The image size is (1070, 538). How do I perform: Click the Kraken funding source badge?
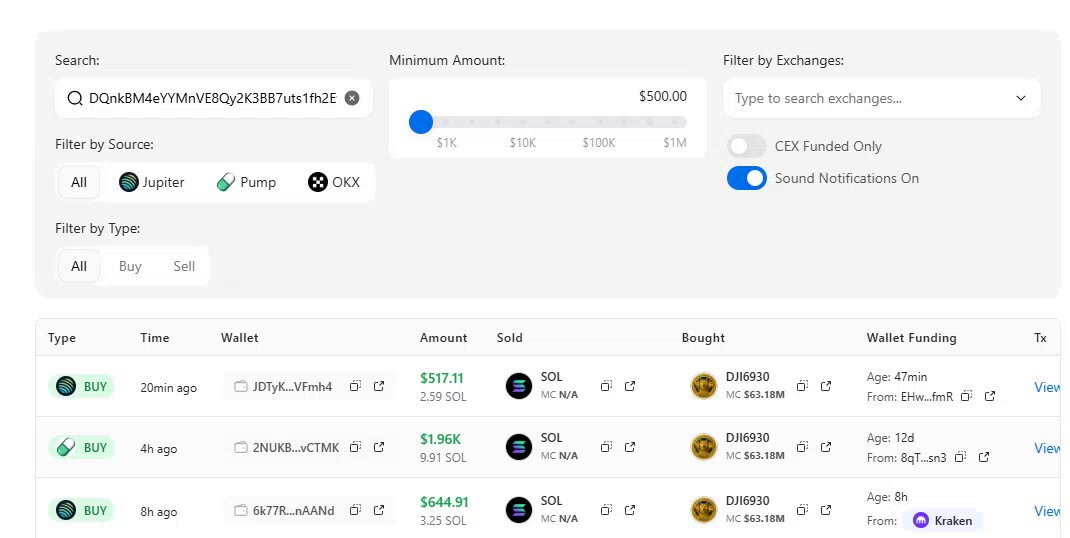pyautogui.click(x=942, y=520)
